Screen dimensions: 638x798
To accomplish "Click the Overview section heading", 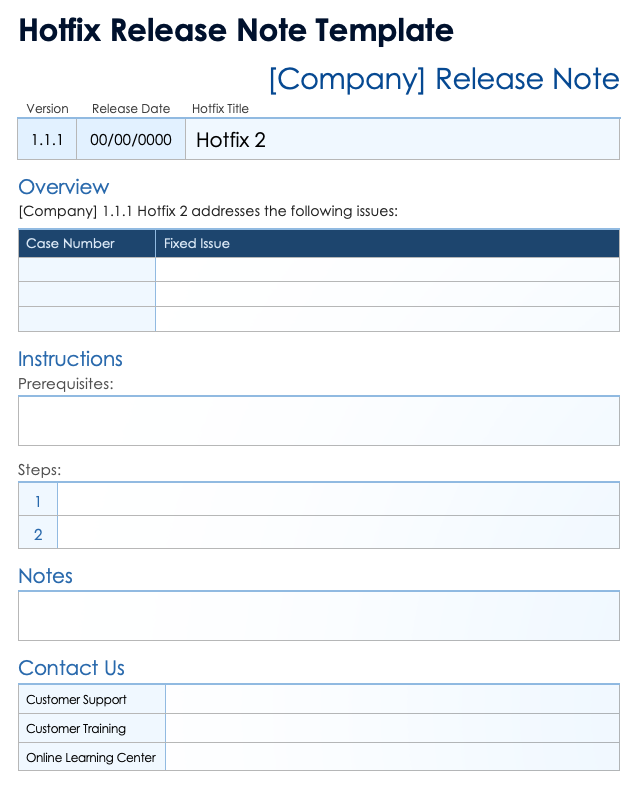I will (64, 187).
